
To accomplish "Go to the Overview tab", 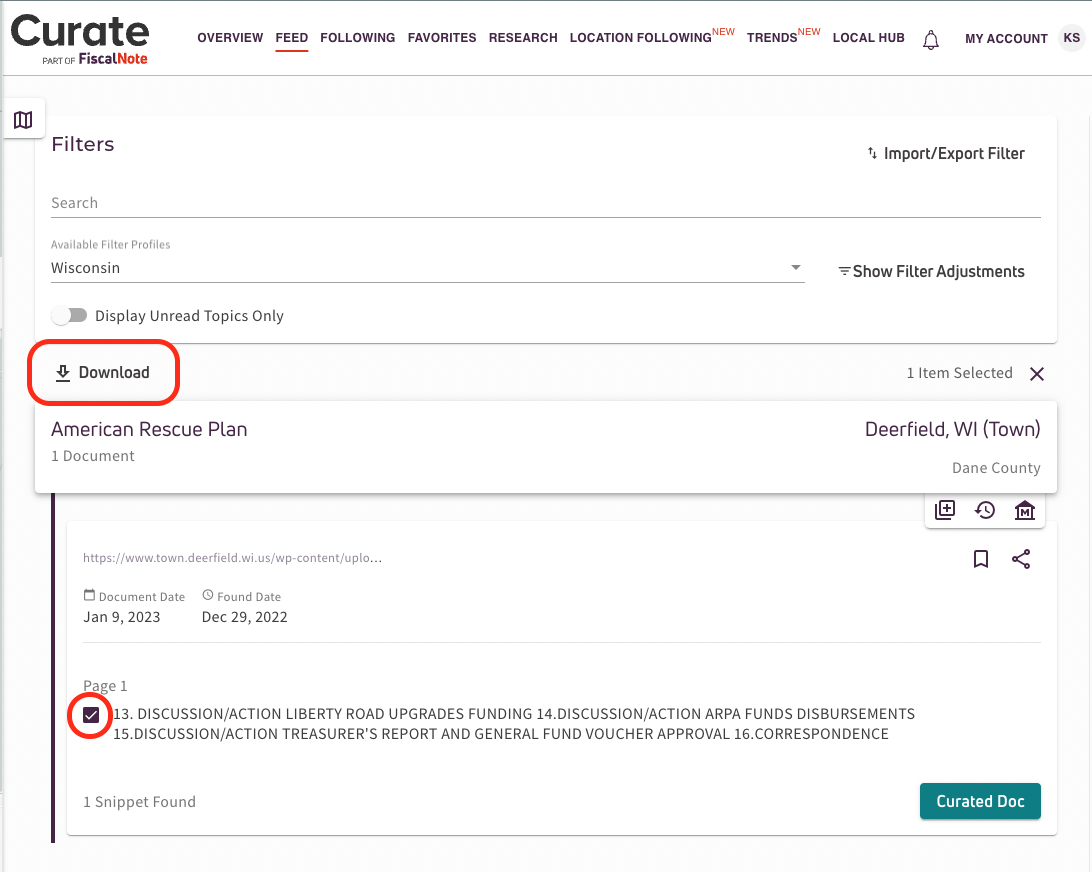I will coord(230,38).
